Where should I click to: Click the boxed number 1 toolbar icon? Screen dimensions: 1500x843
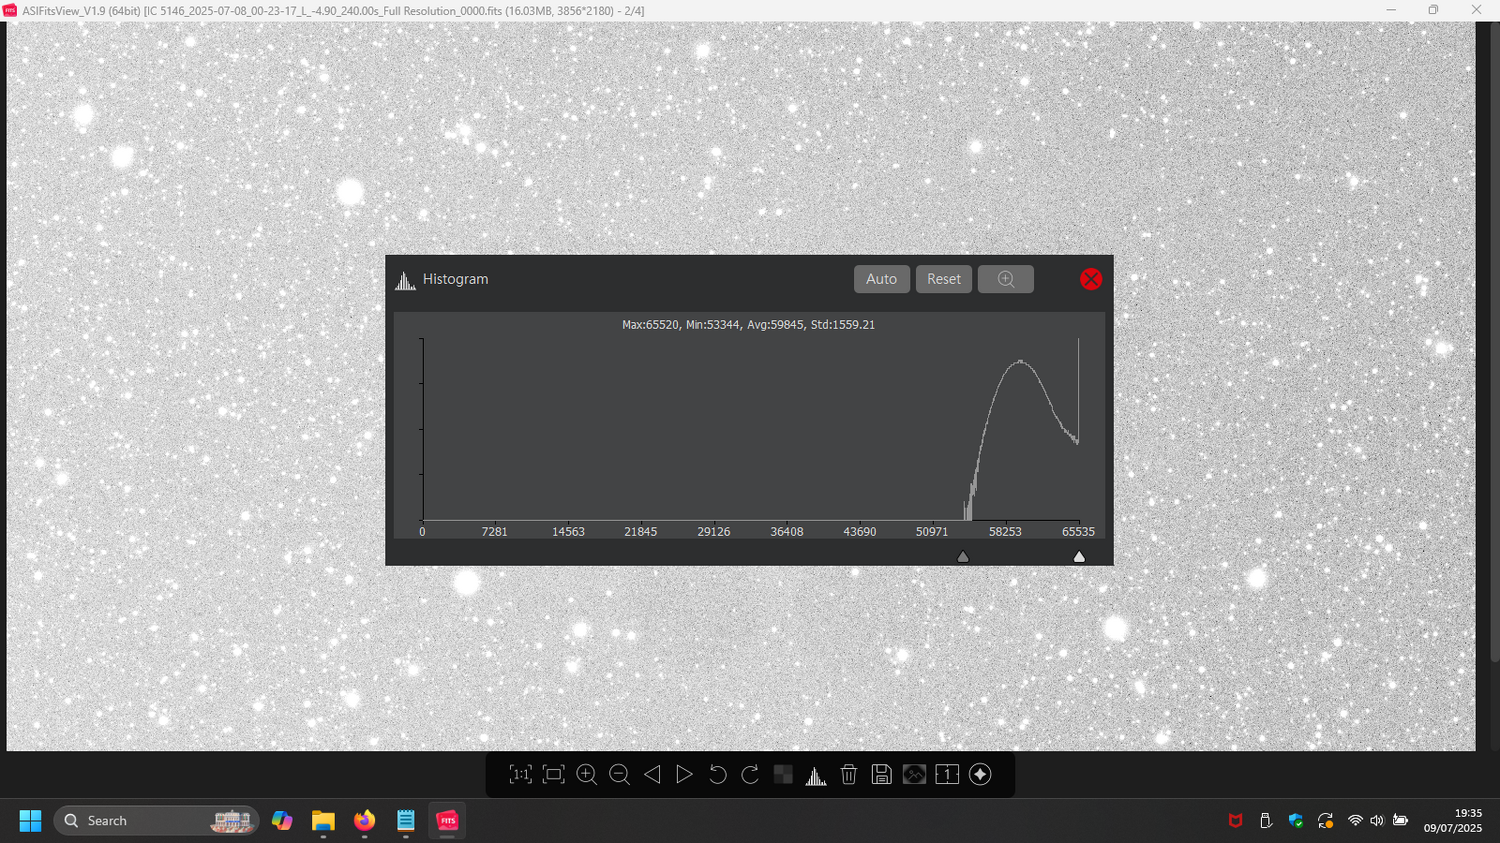(947, 775)
